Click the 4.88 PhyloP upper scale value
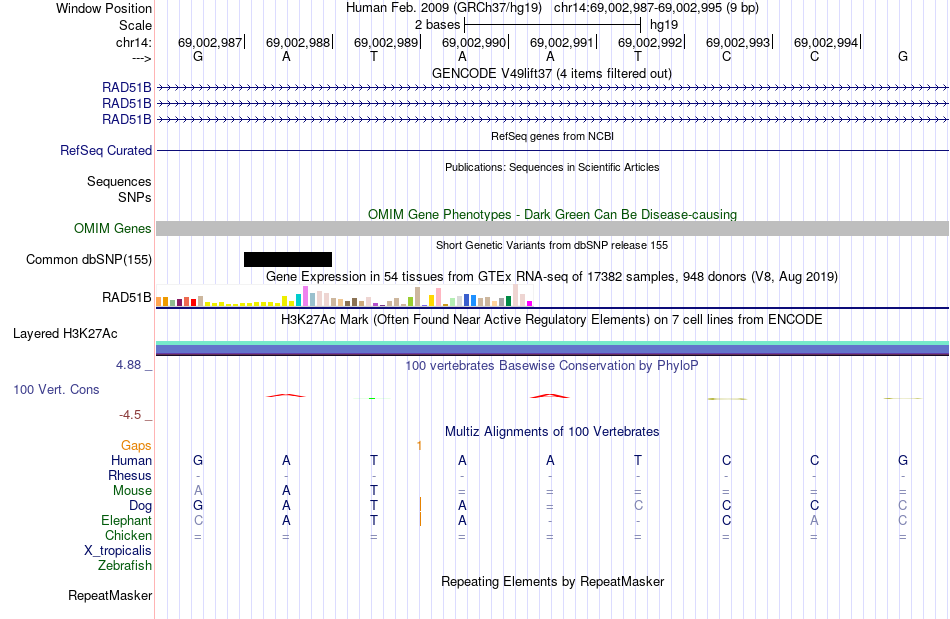The height and width of the screenshot is (619, 950). coord(128,365)
